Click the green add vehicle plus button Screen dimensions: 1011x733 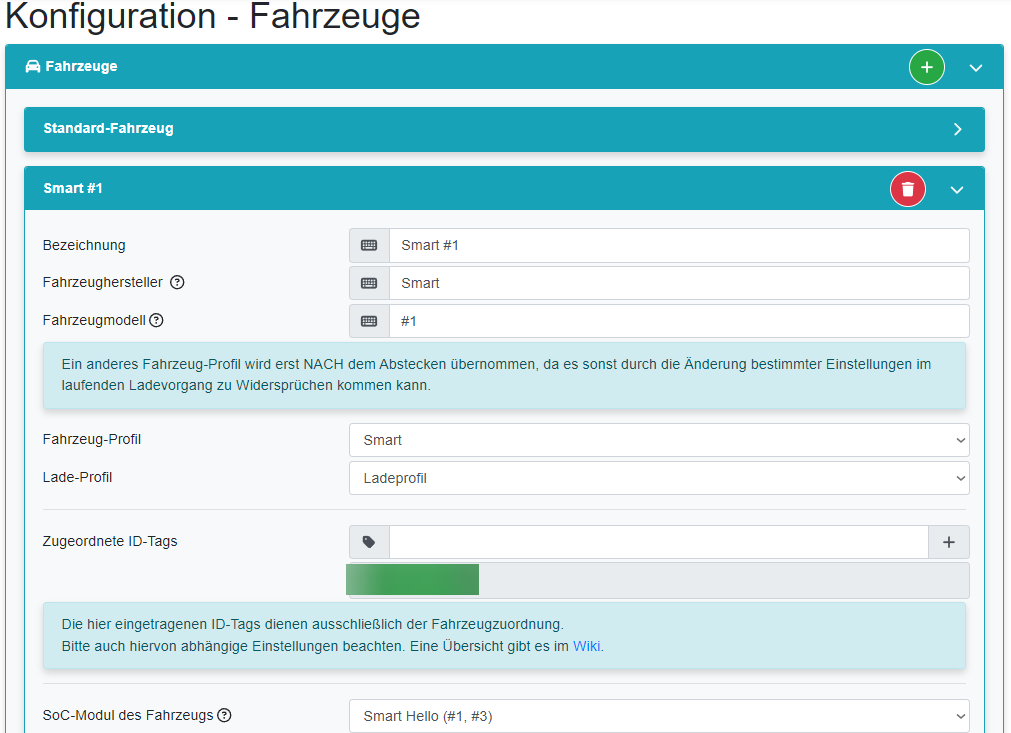click(x=927, y=67)
